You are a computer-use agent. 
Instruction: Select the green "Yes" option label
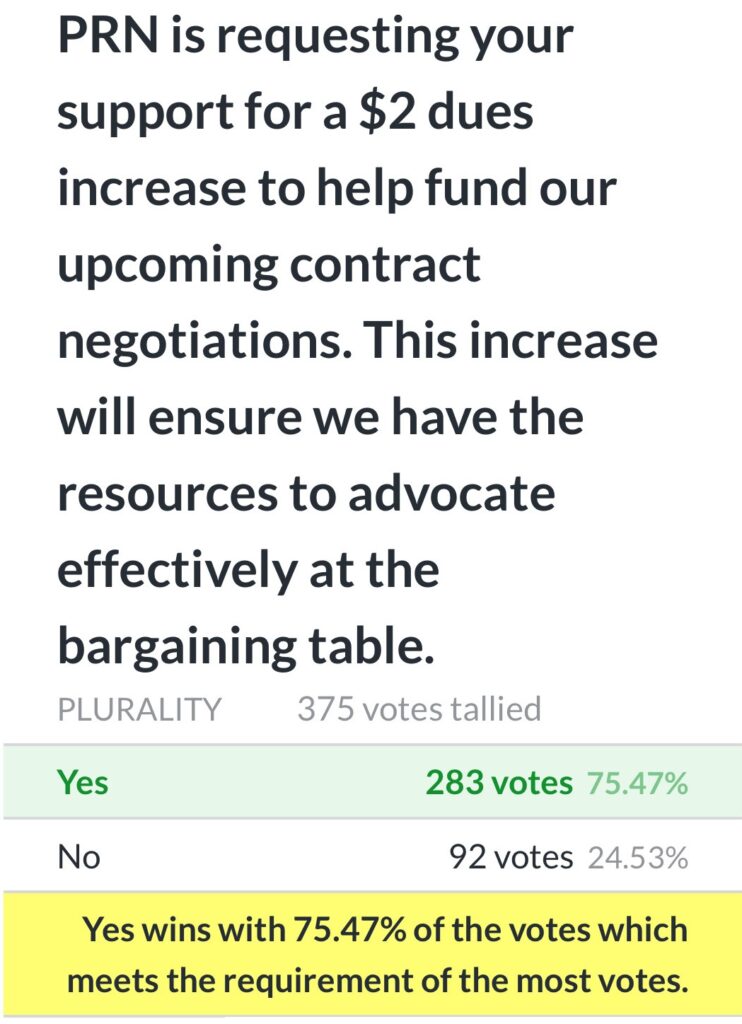click(x=83, y=781)
